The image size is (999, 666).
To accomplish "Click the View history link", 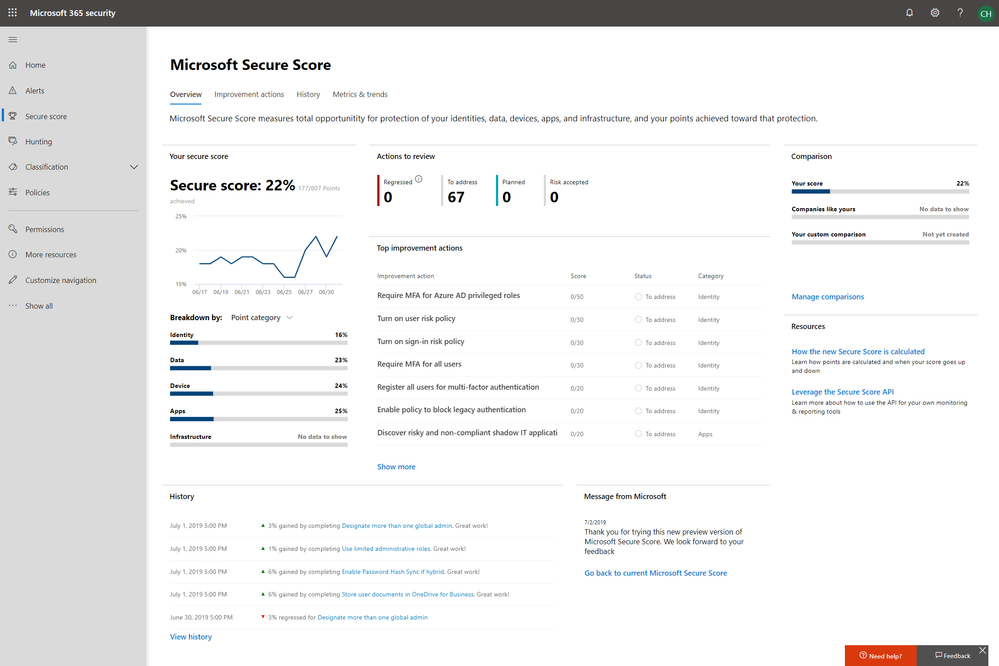I will pos(190,637).
